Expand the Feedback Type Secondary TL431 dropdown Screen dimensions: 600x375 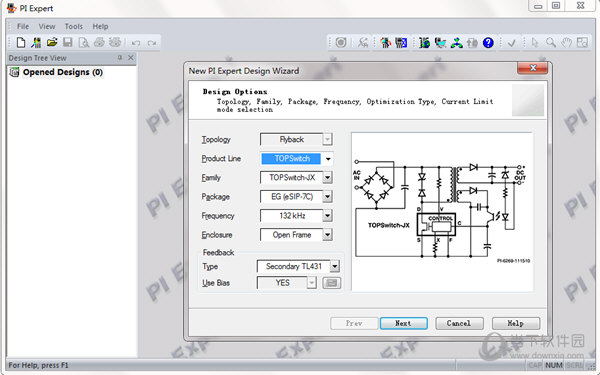(x=335, y=266)
